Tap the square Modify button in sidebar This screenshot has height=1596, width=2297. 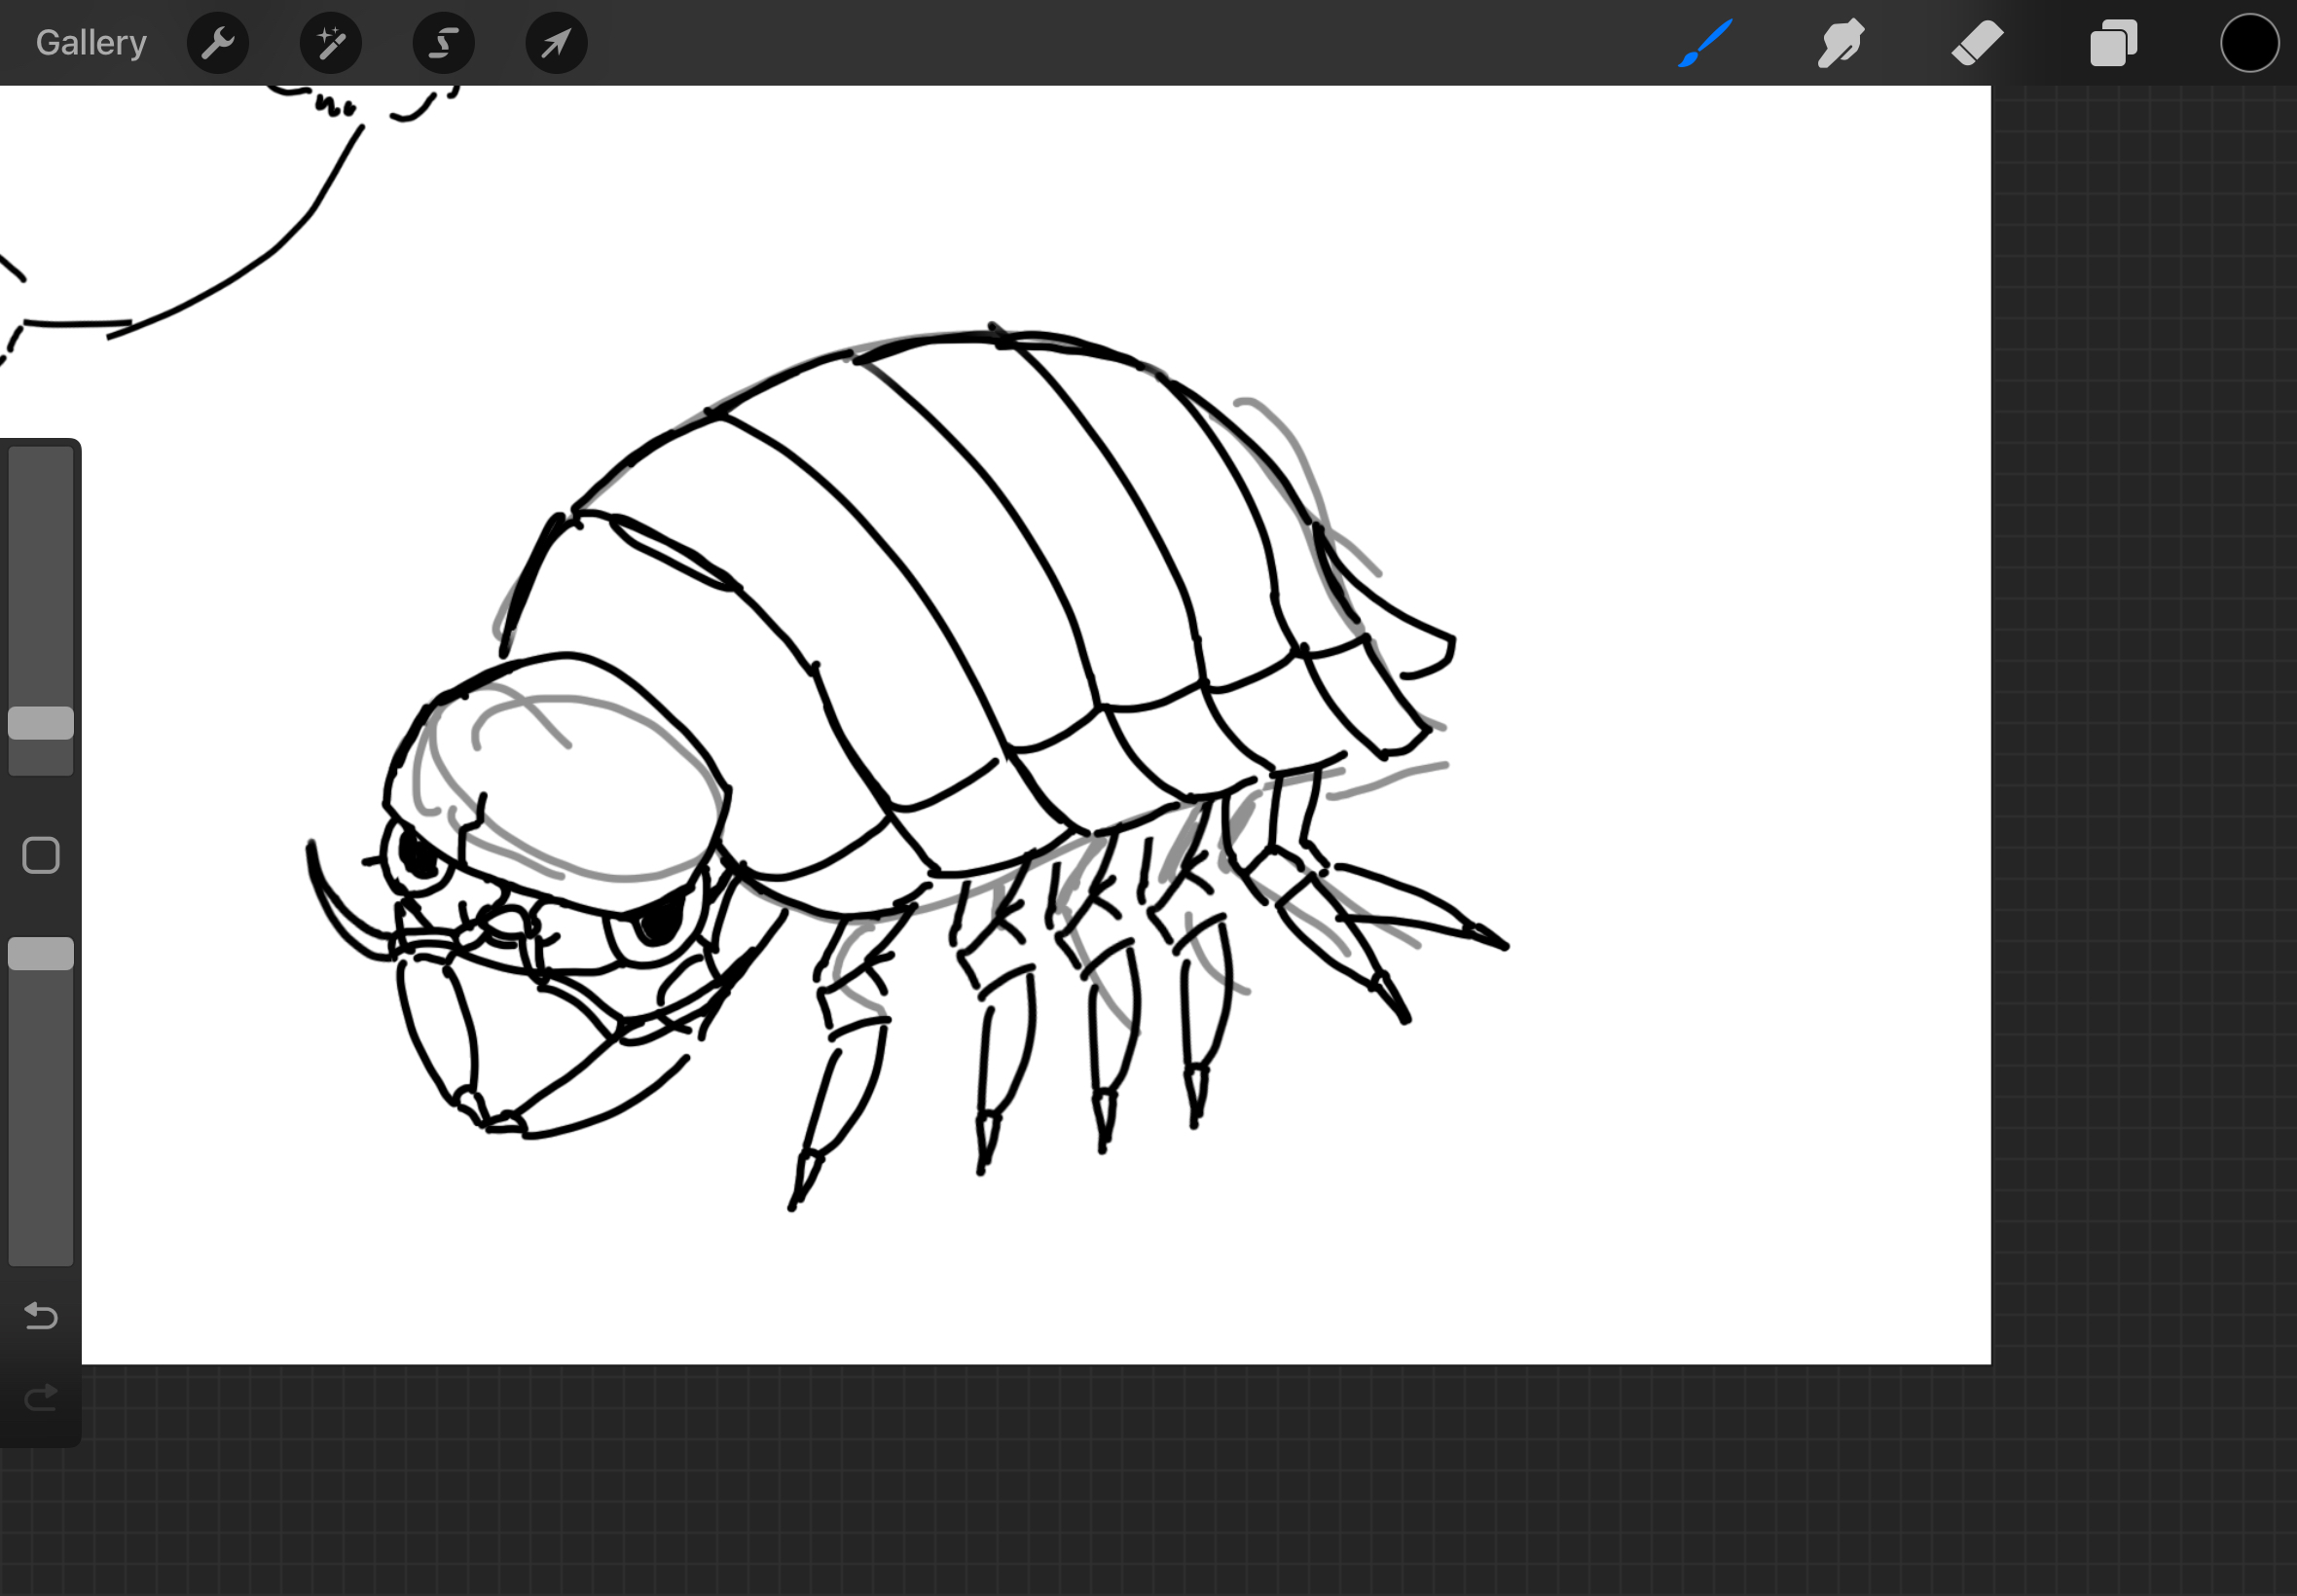coord(41,856)
